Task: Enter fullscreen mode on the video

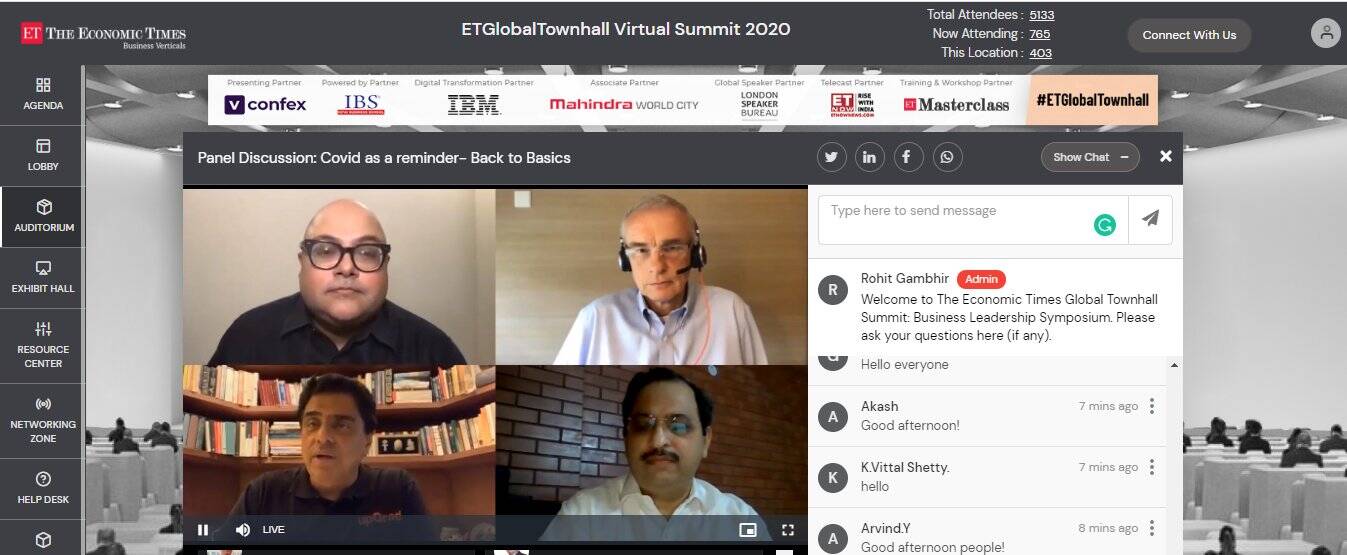Action: (788, 530)
